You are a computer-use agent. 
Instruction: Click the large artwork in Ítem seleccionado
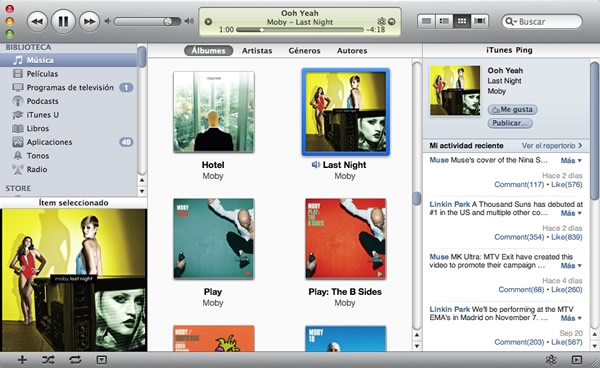tap(74, 280)
